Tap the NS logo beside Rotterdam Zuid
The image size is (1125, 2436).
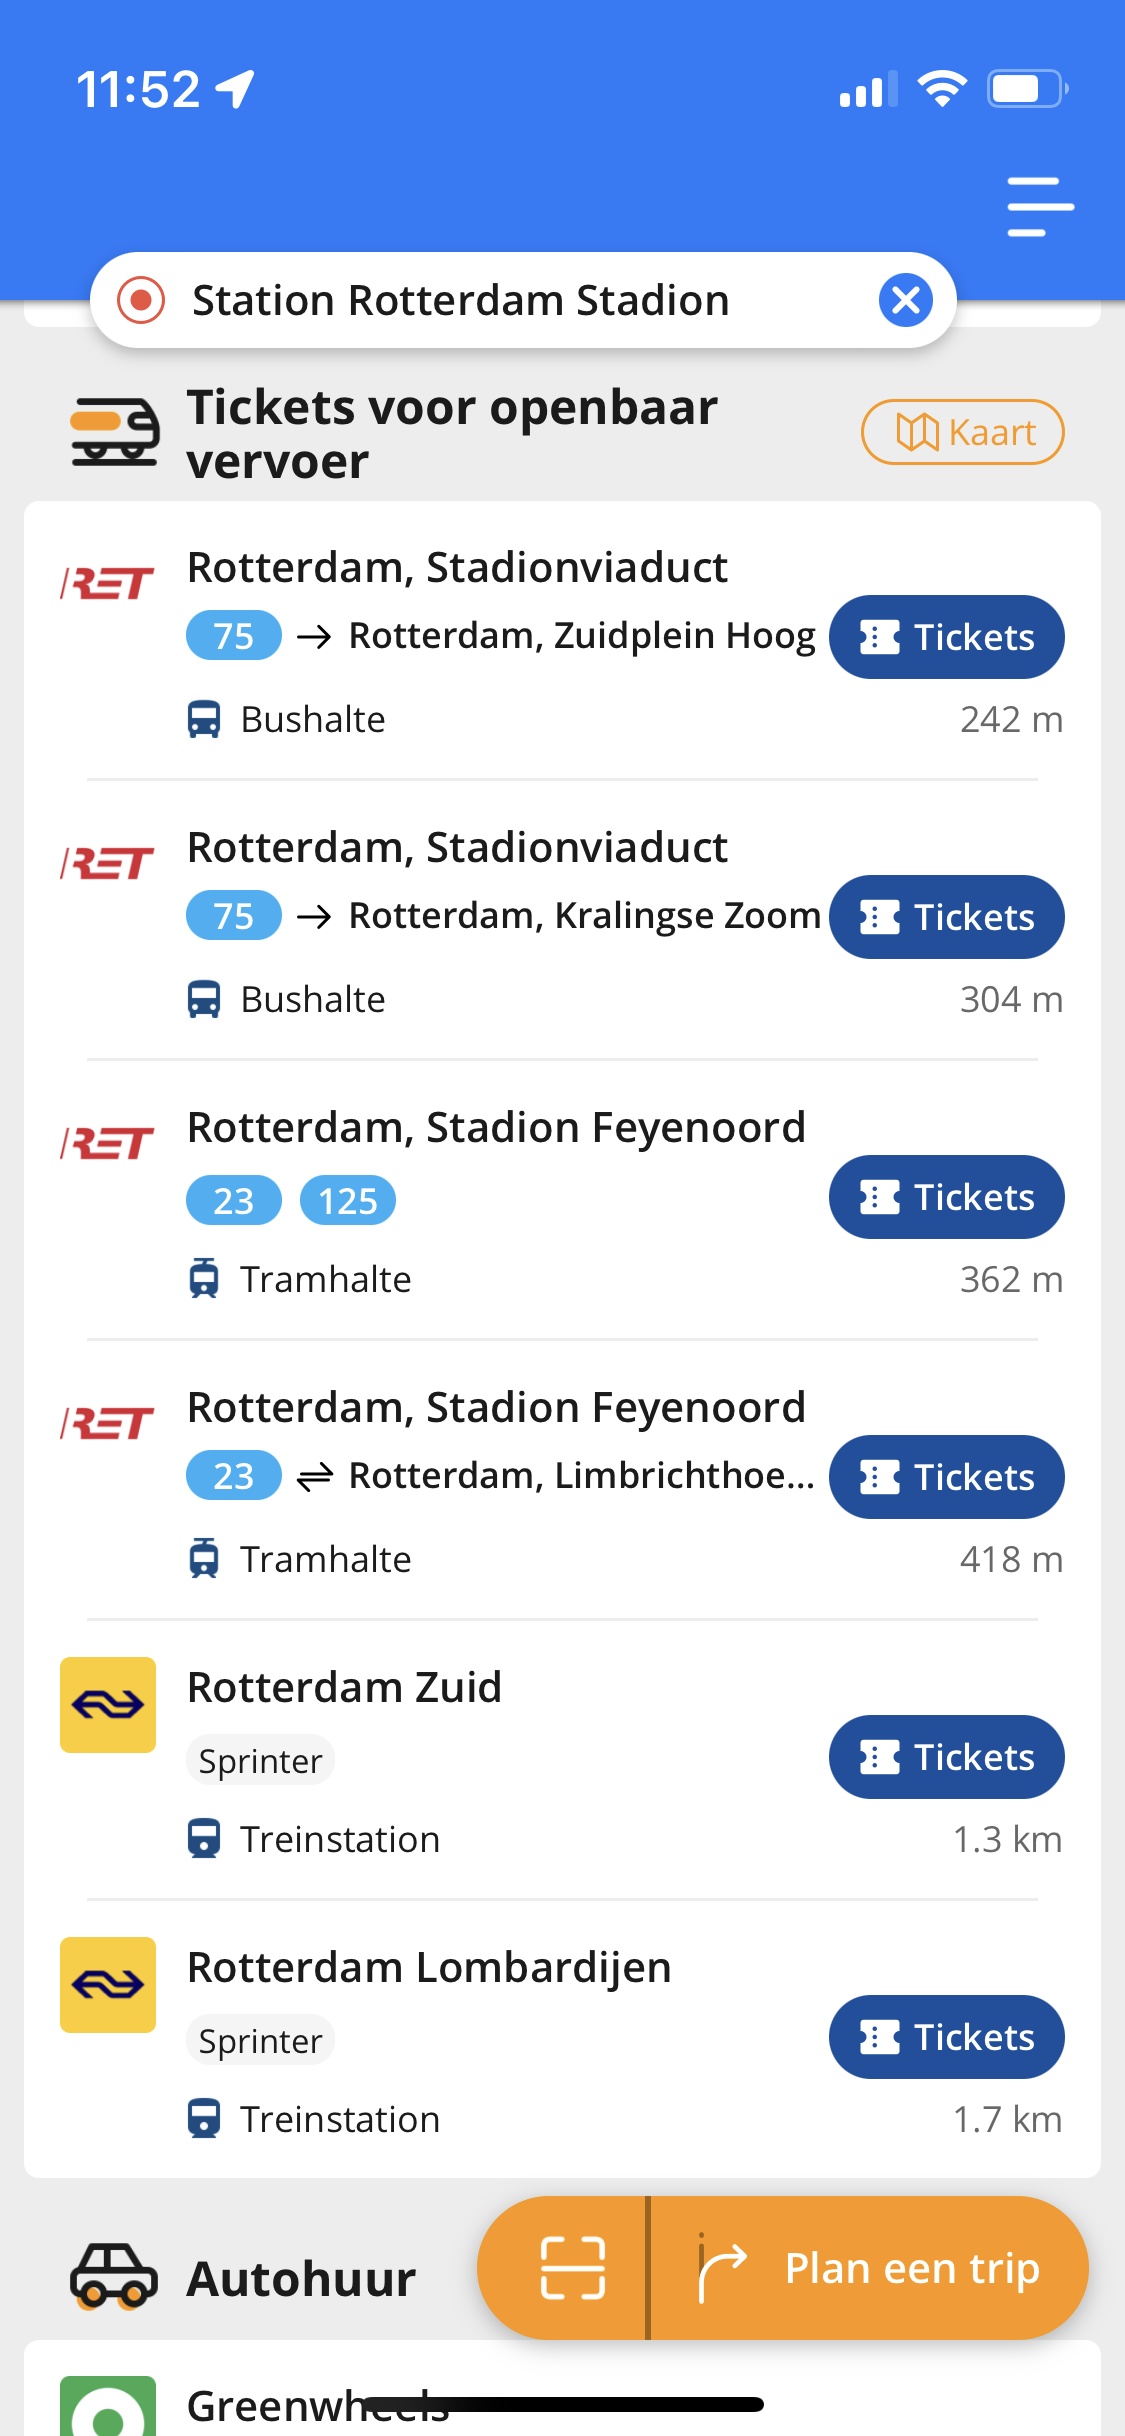click(108, 1705)
